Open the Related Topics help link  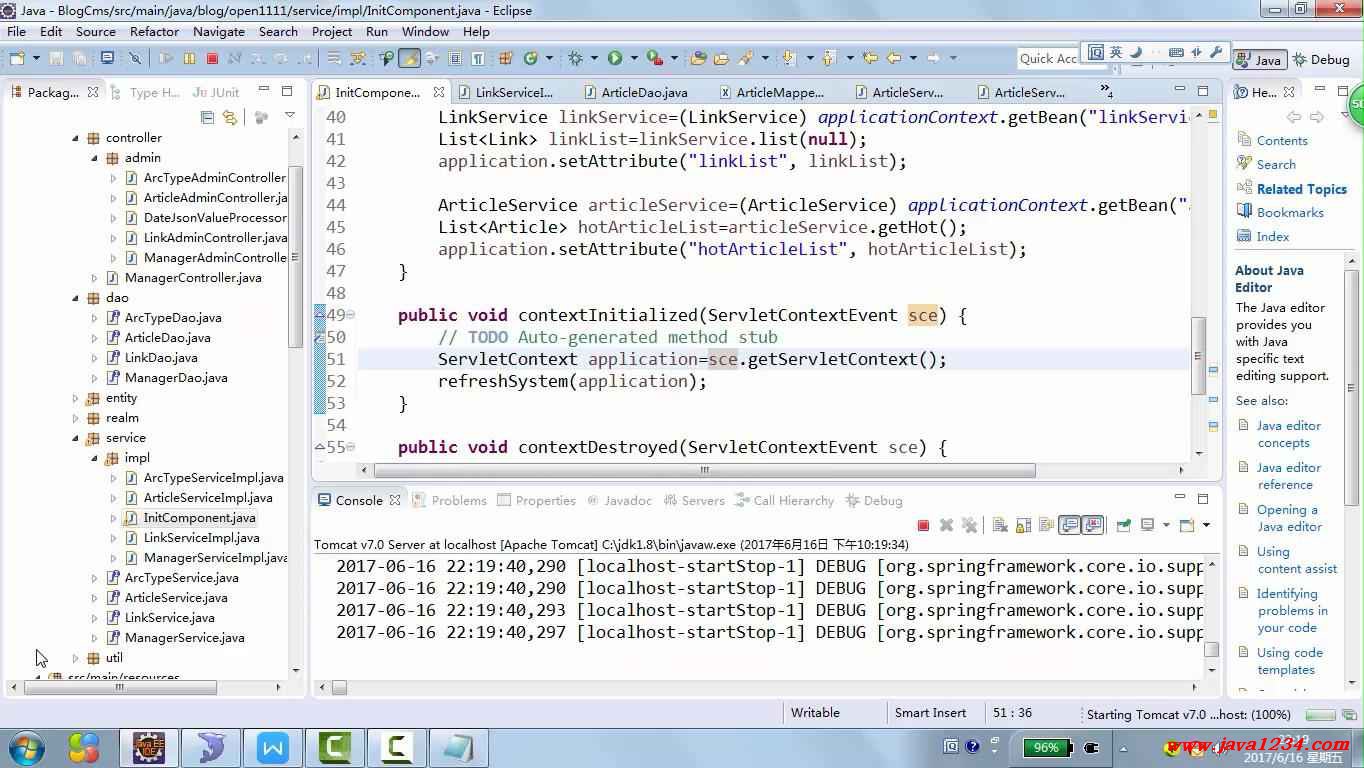click(x=1302, y=189)
